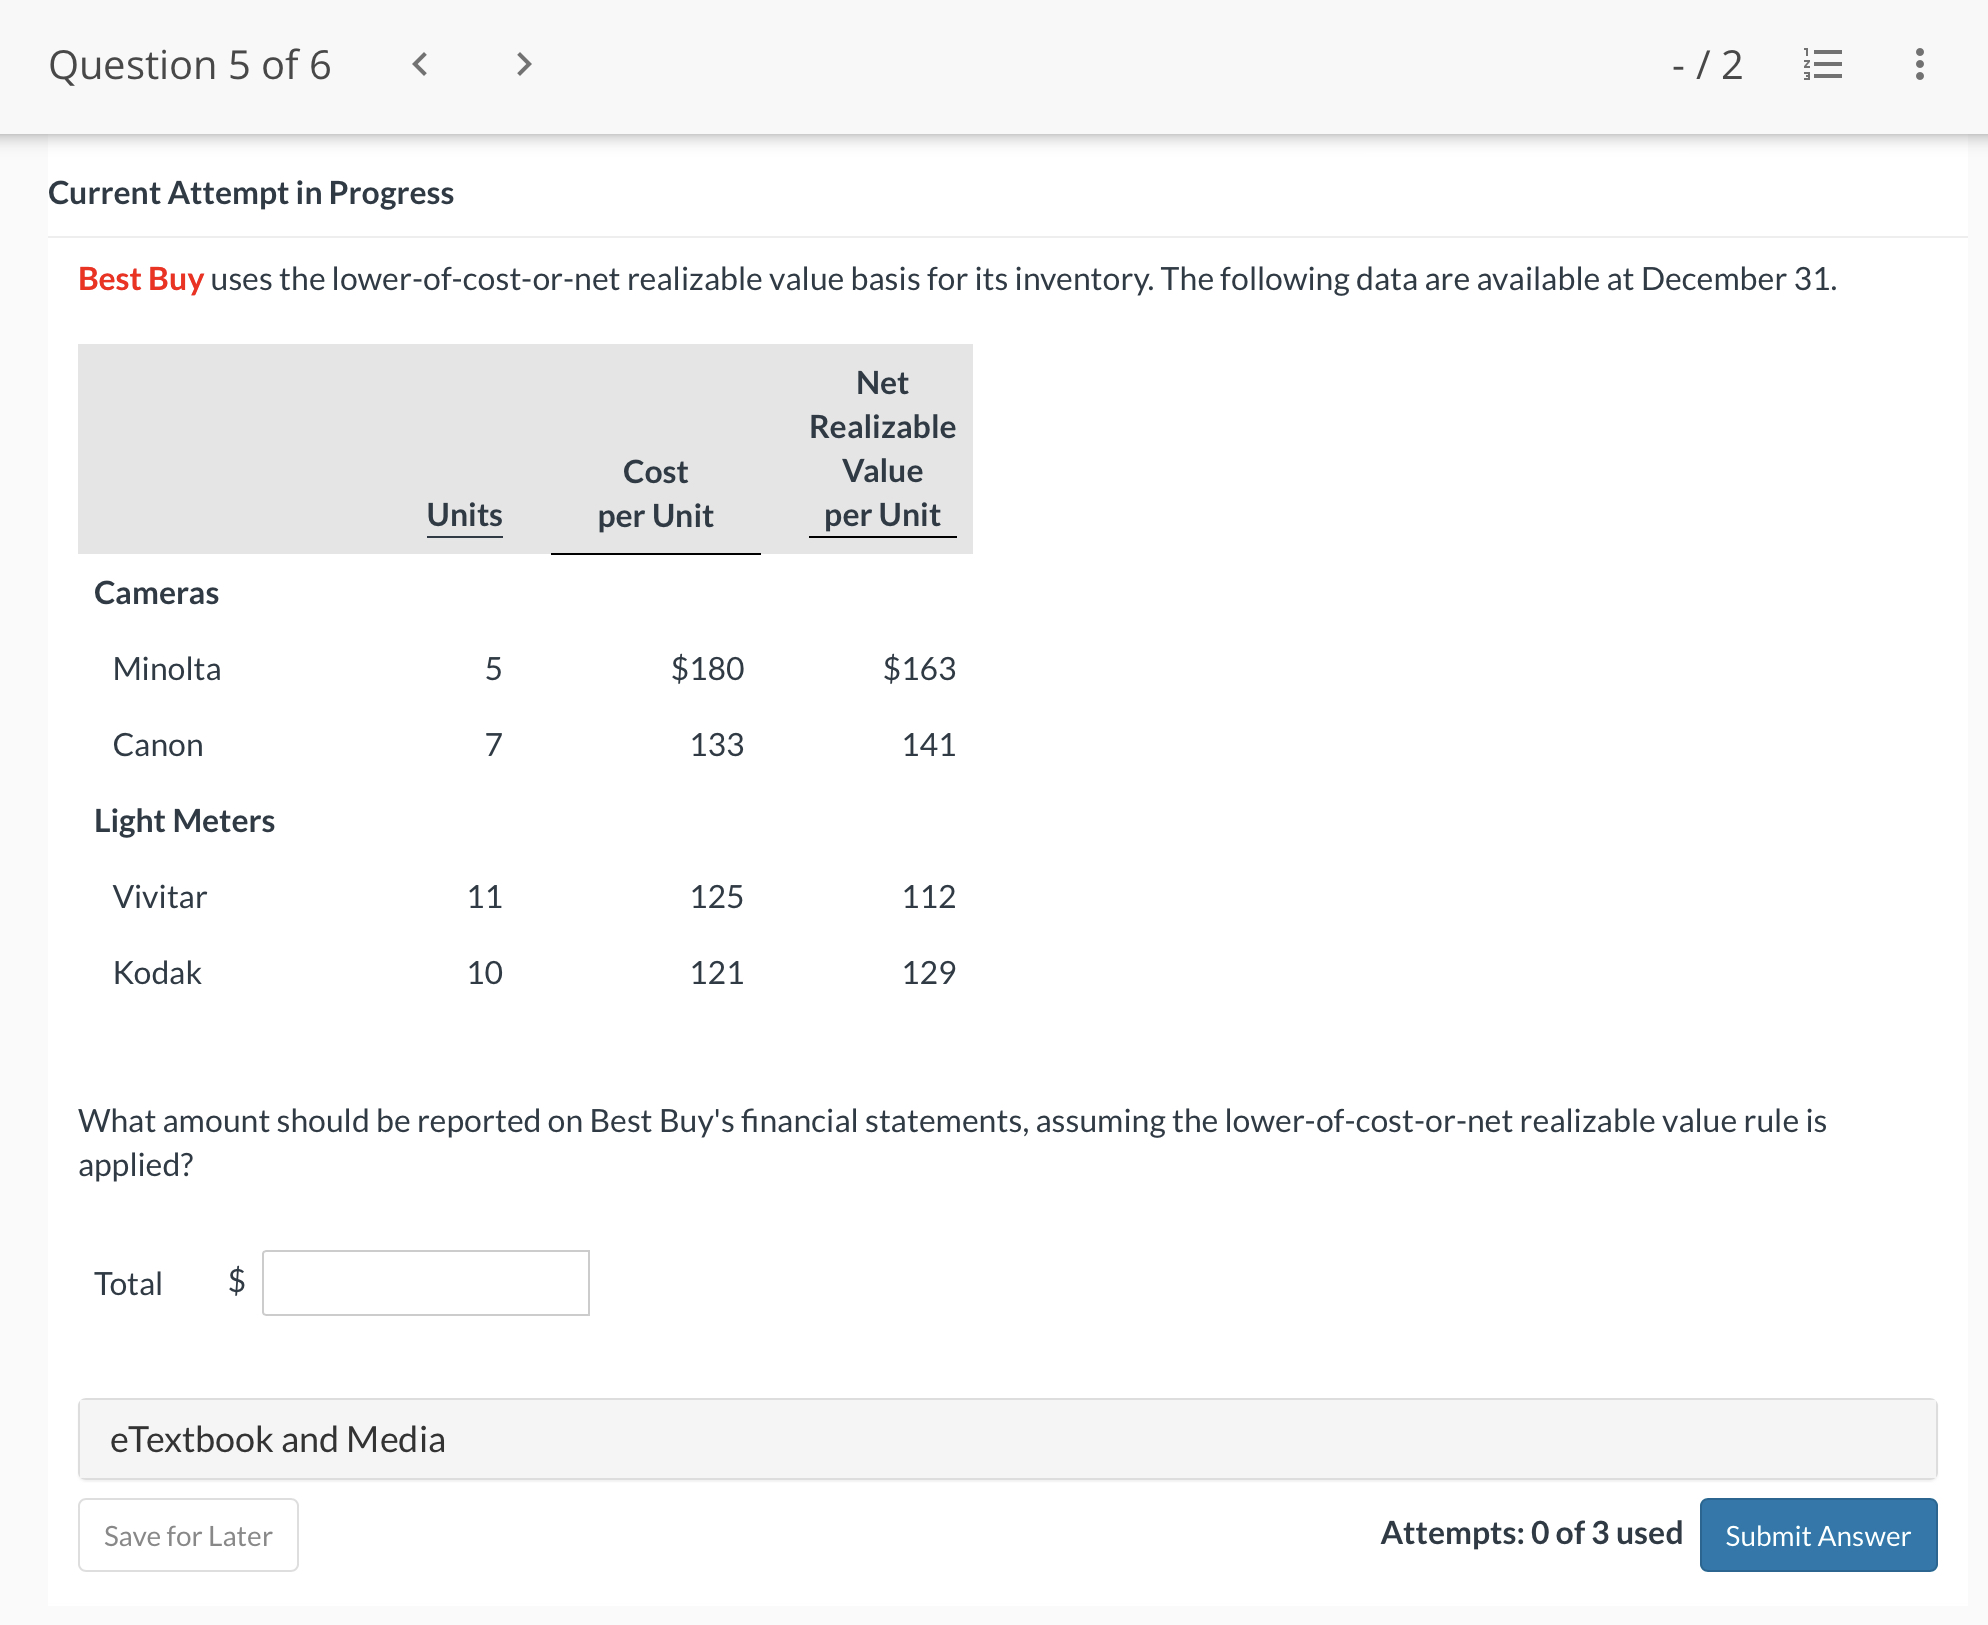This screenshot has width=1988, height=1625.
Task: Click the Minolta cost value $180
Action: click(x=707, y=668)
